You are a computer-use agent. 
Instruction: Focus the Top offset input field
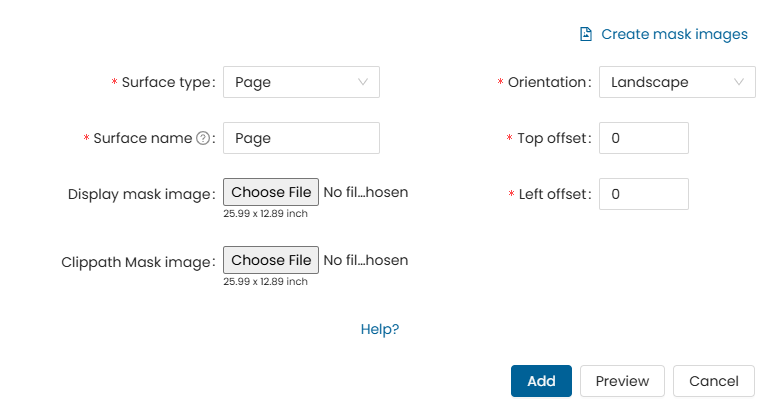[x=643, y=139]
